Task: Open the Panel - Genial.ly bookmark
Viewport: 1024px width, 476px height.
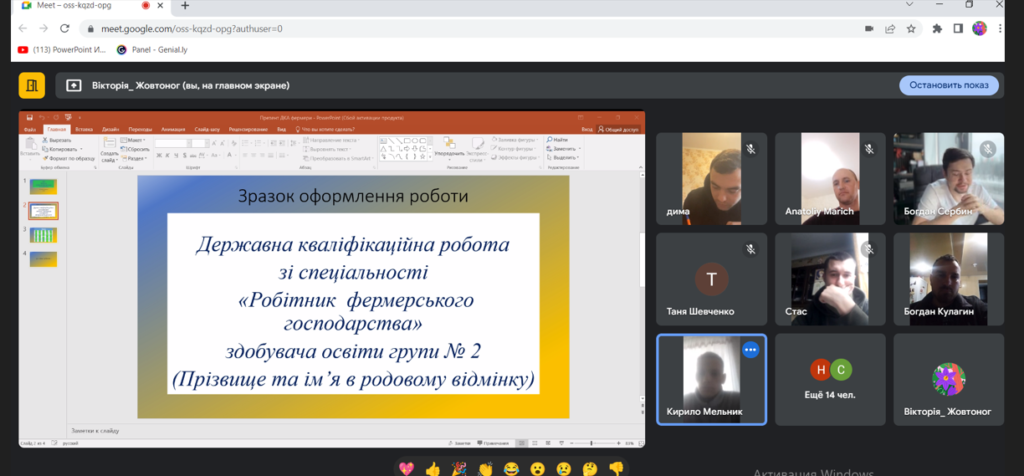Action: [153, 48]
